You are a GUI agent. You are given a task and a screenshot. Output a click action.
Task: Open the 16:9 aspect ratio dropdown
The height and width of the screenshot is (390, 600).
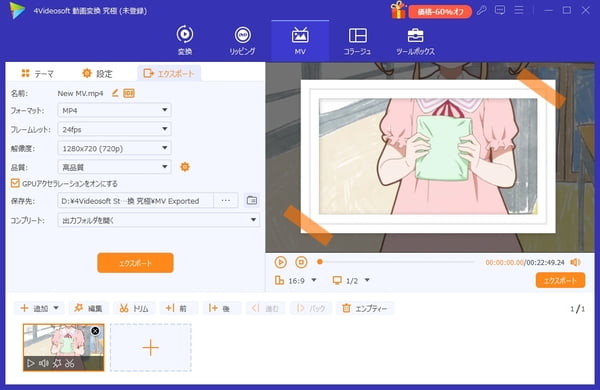pyautogui.click(x=295, y=281)
